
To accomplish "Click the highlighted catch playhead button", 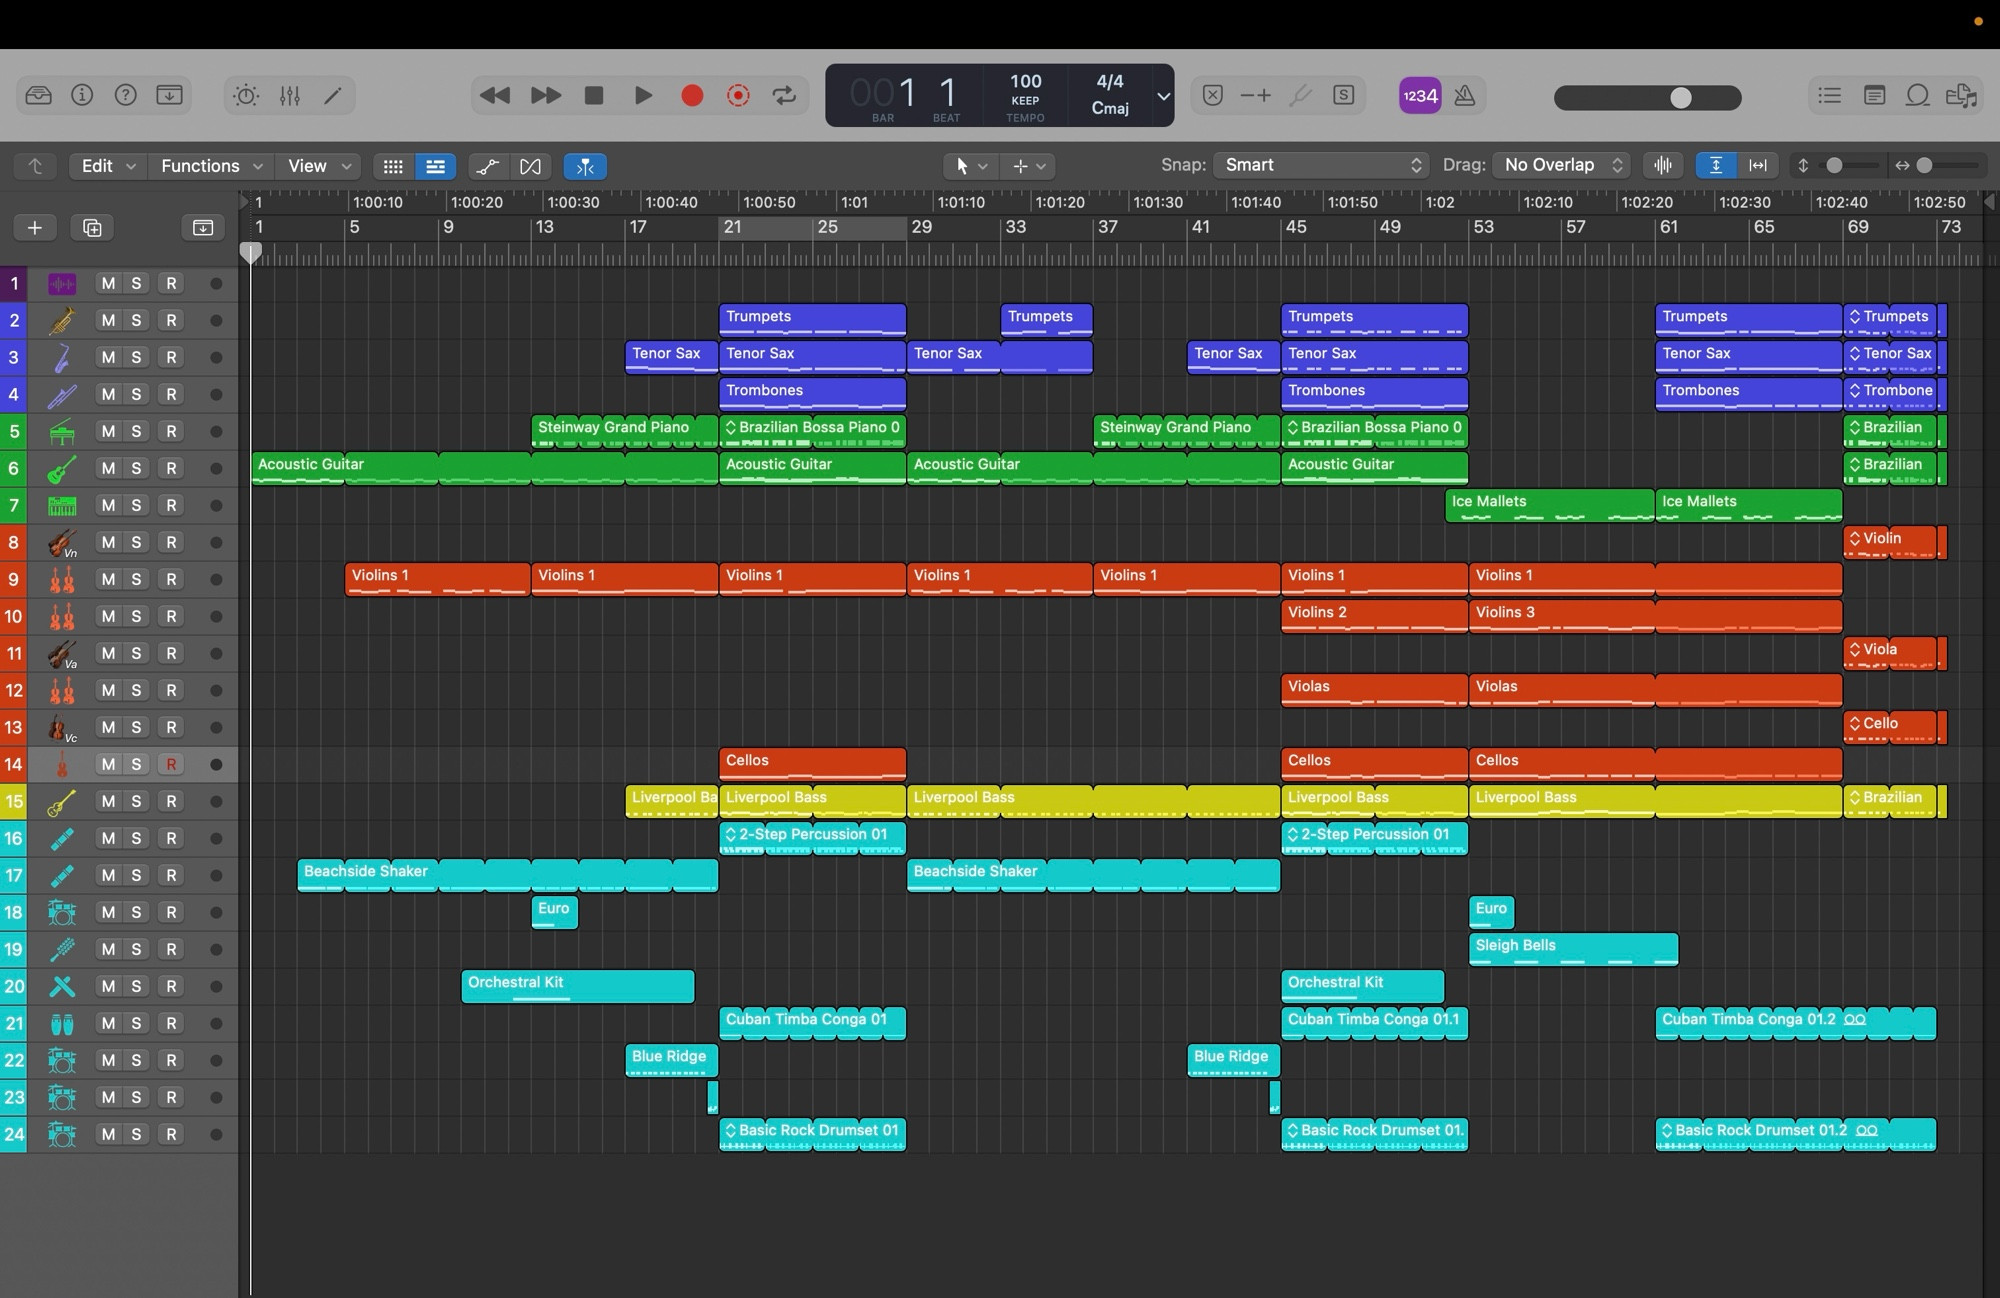I will click(585, 166).
